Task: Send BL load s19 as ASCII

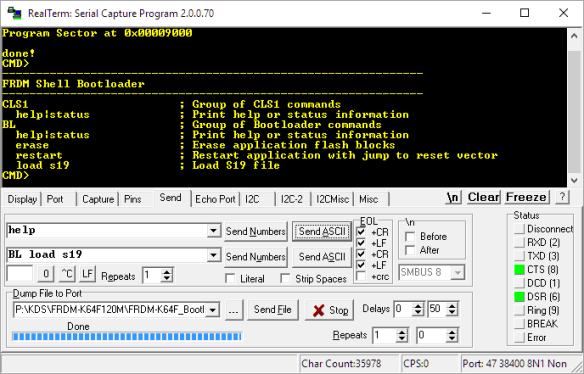Action: (x=322, y=257)
